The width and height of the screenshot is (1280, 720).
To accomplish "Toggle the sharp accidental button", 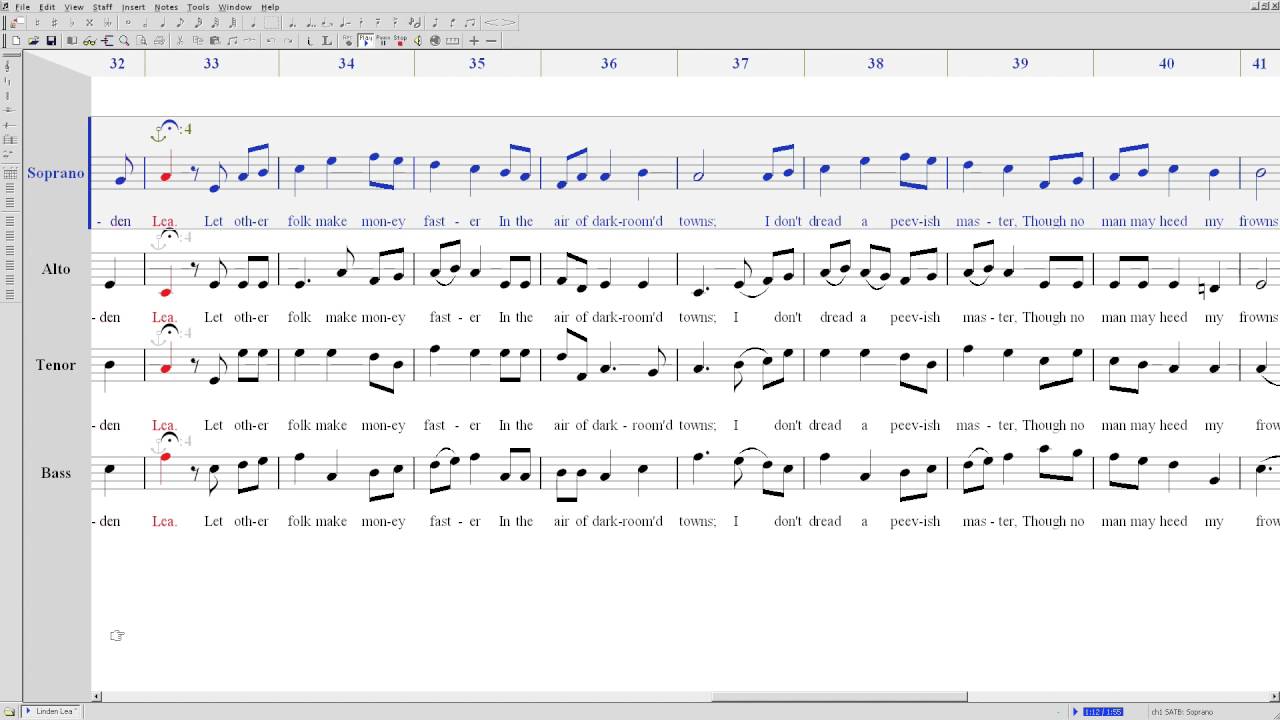I will tap(54, 22).
